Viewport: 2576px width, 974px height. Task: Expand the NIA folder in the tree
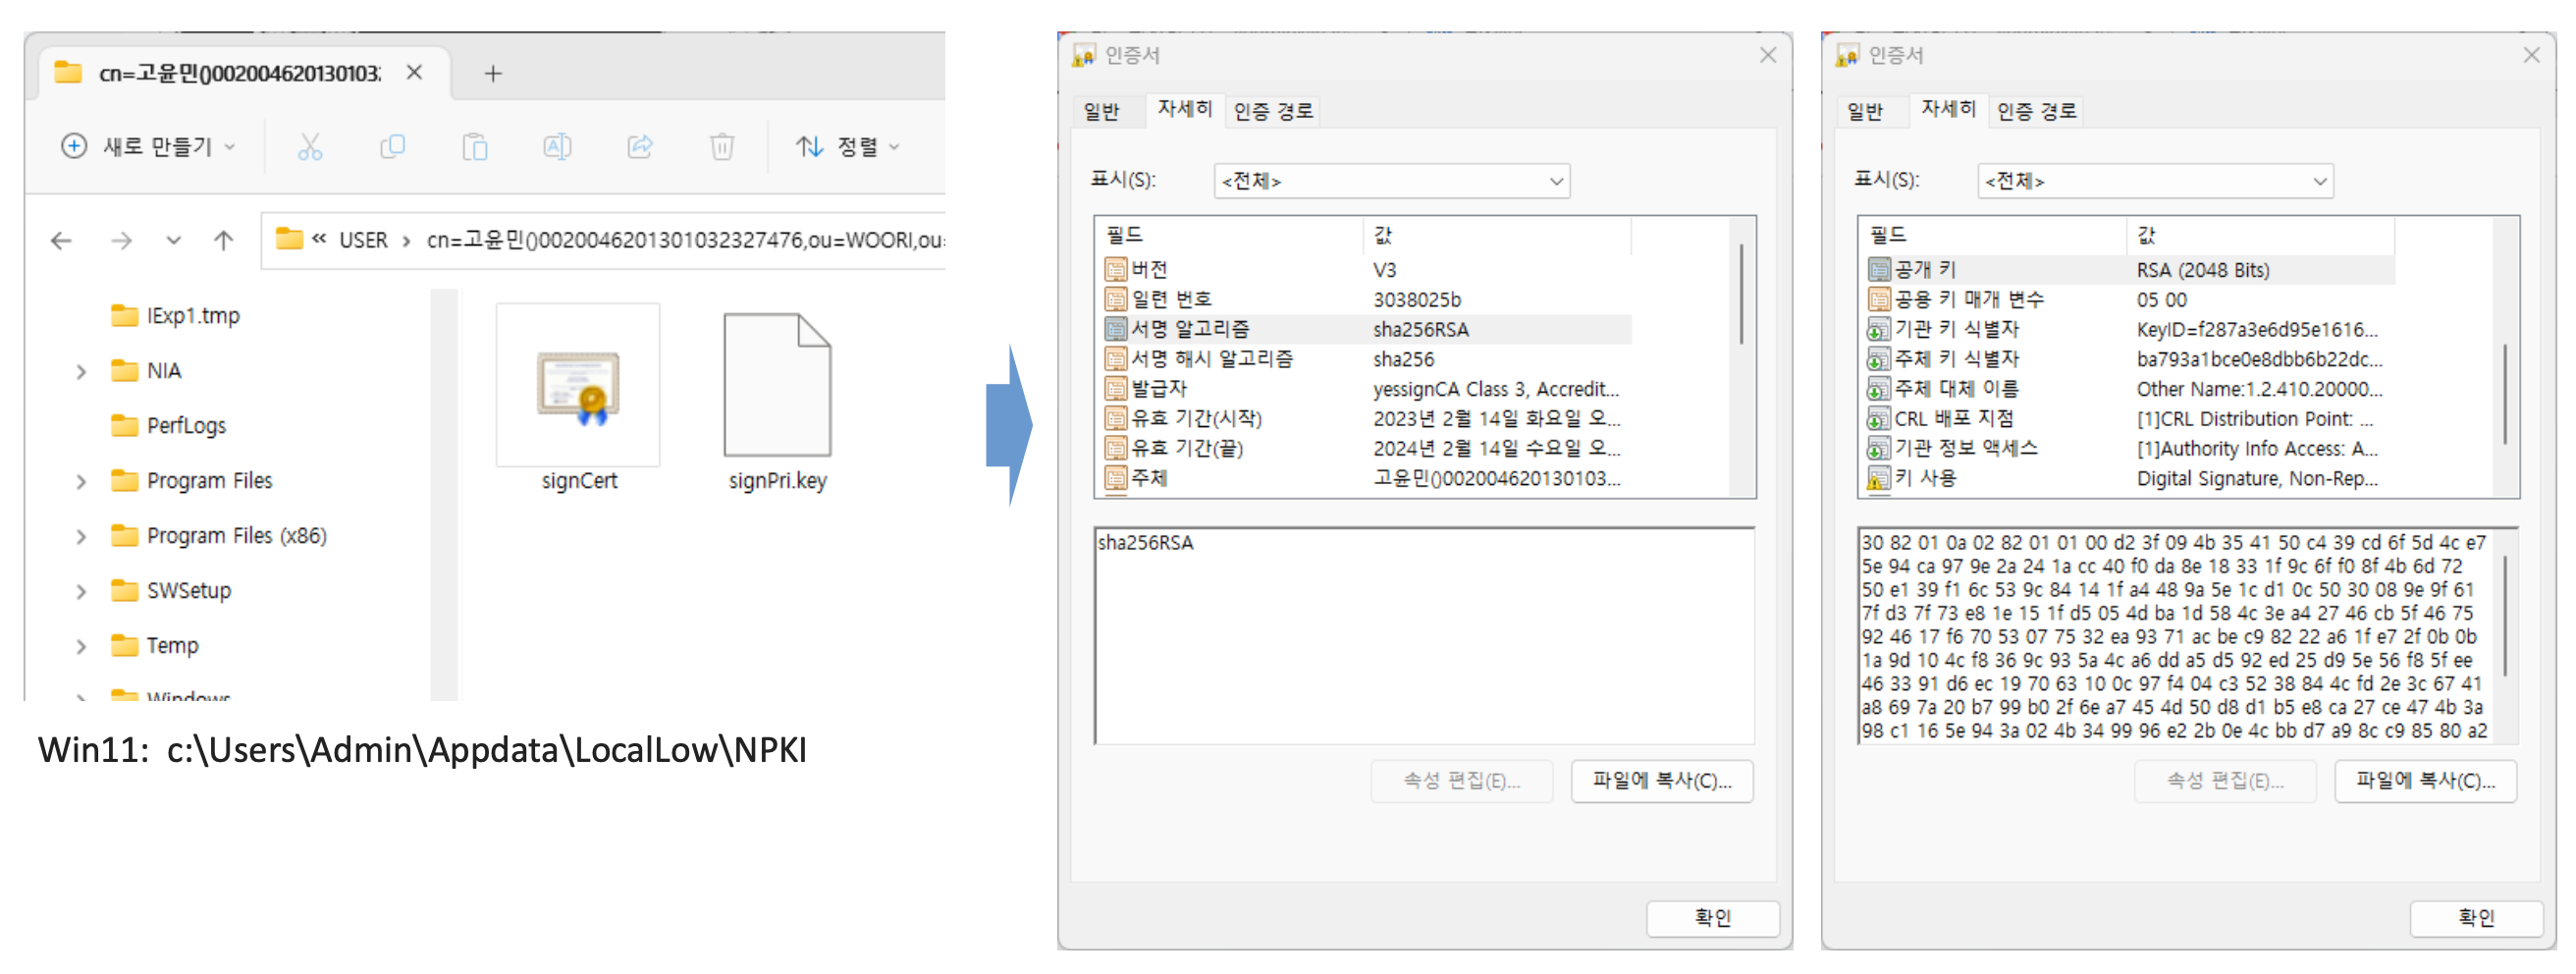coord(81,371)
